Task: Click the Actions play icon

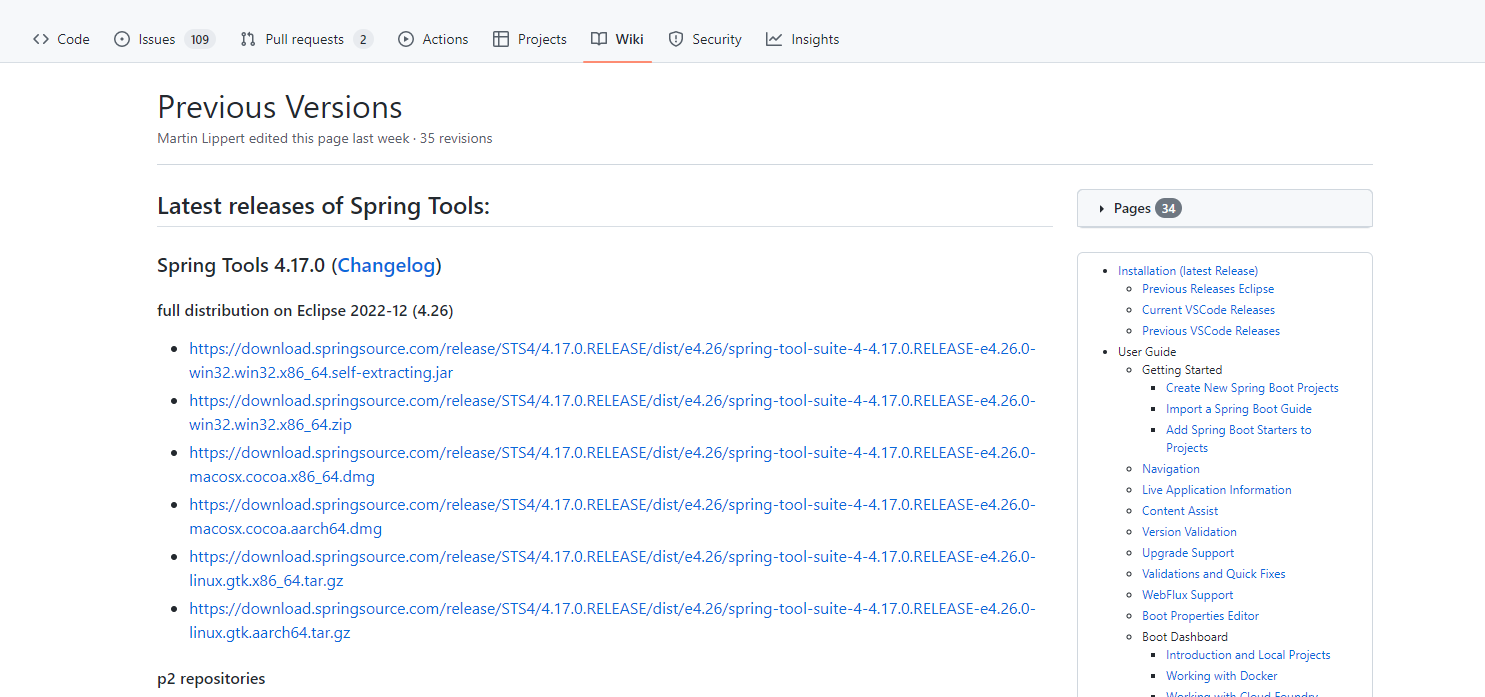Action: pos(406,39)
